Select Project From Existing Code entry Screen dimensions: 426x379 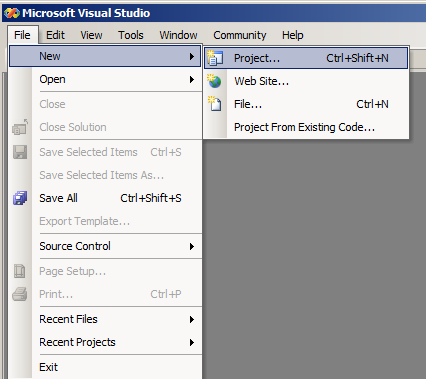pyautogui.click(x=306, y=127)
